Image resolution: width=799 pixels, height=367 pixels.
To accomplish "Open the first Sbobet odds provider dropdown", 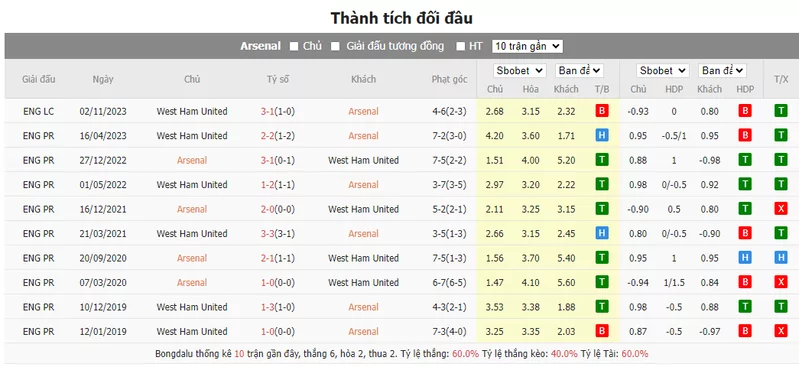I will [520, 71].
